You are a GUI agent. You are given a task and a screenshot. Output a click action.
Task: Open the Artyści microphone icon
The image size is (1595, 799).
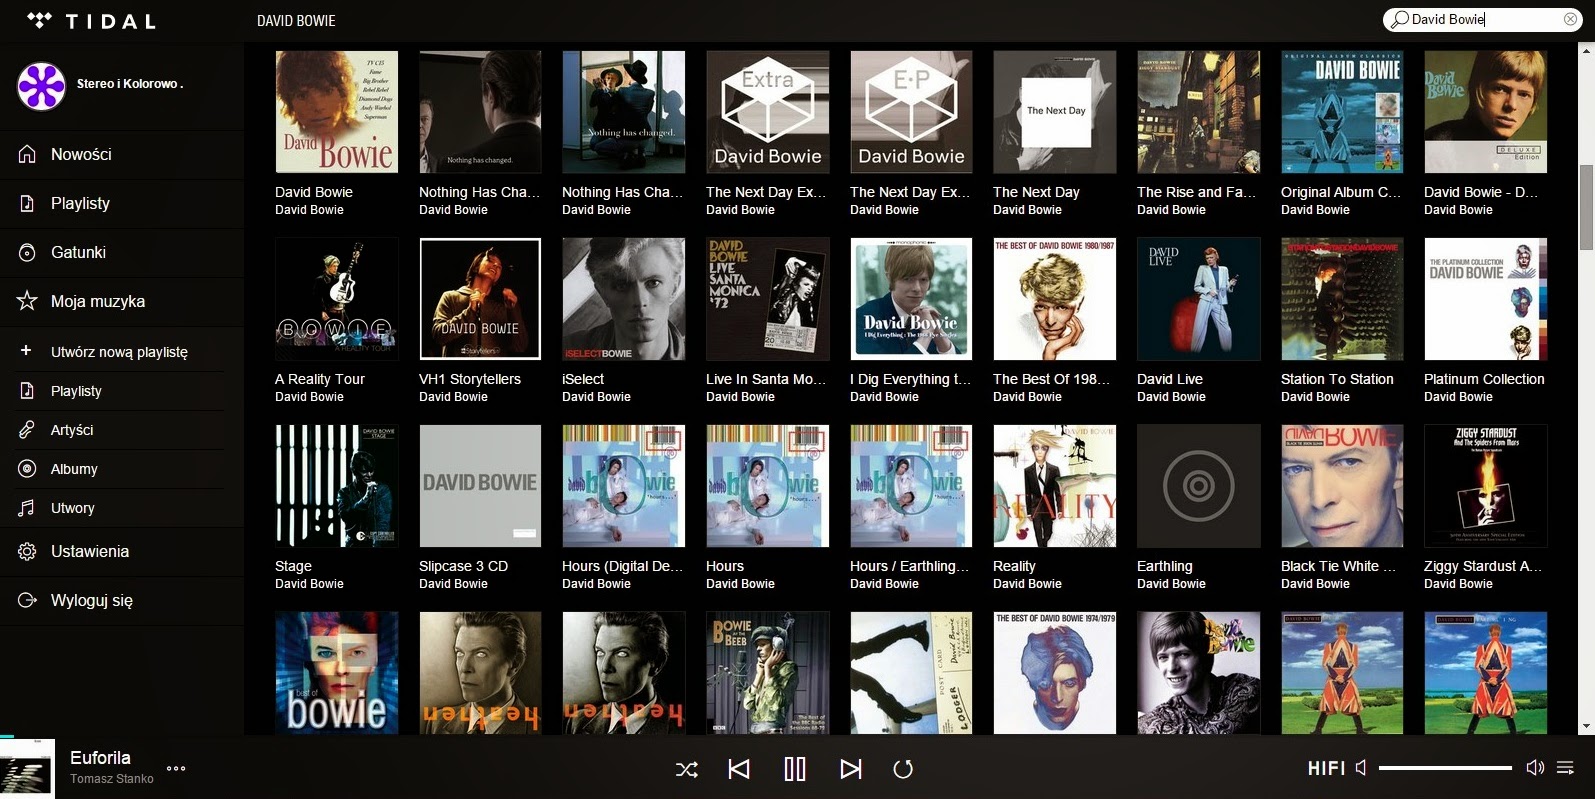[27, 430]
